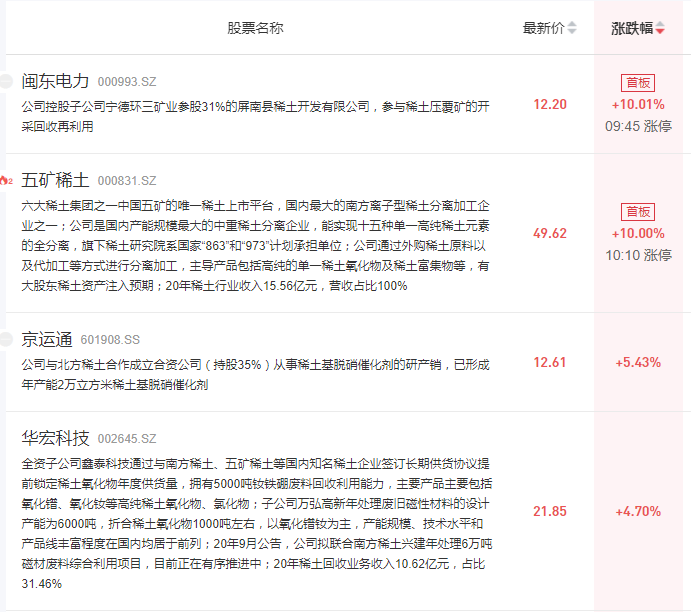Click 京运通 description about 北方稀土合作
Viewport: 691px width, 612px height.
coord(256,375)
